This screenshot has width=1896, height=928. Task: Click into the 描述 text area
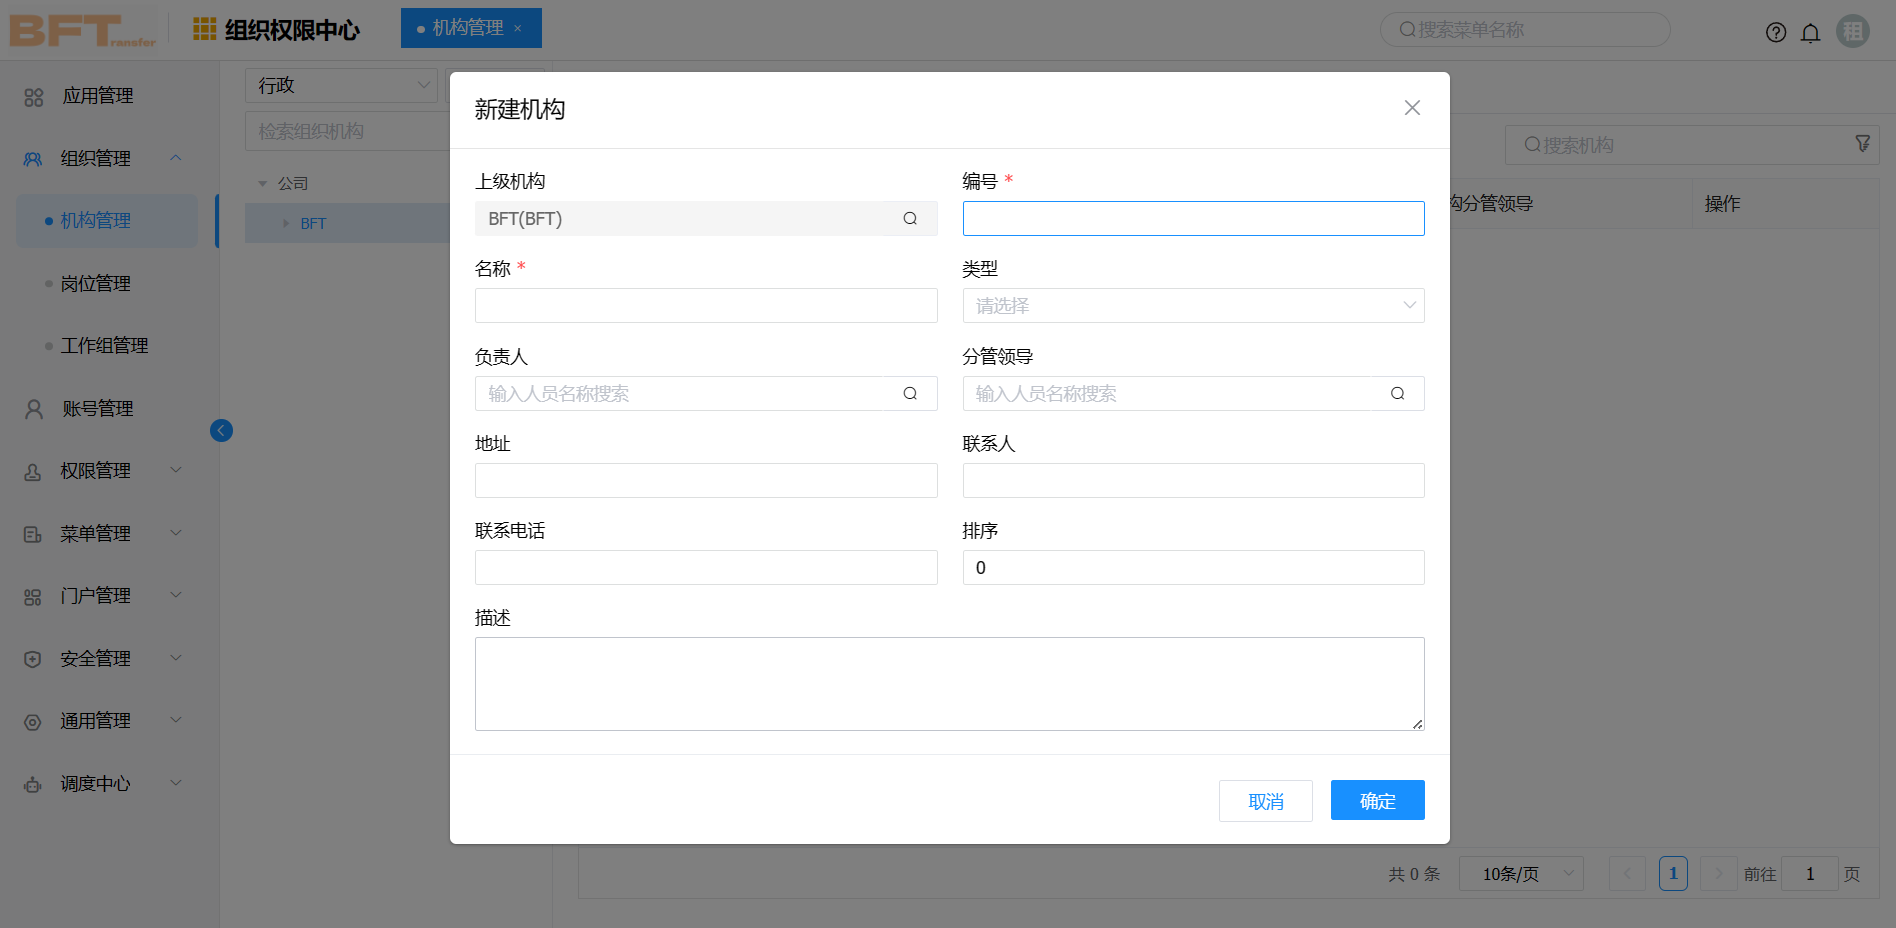click(949, 684)
